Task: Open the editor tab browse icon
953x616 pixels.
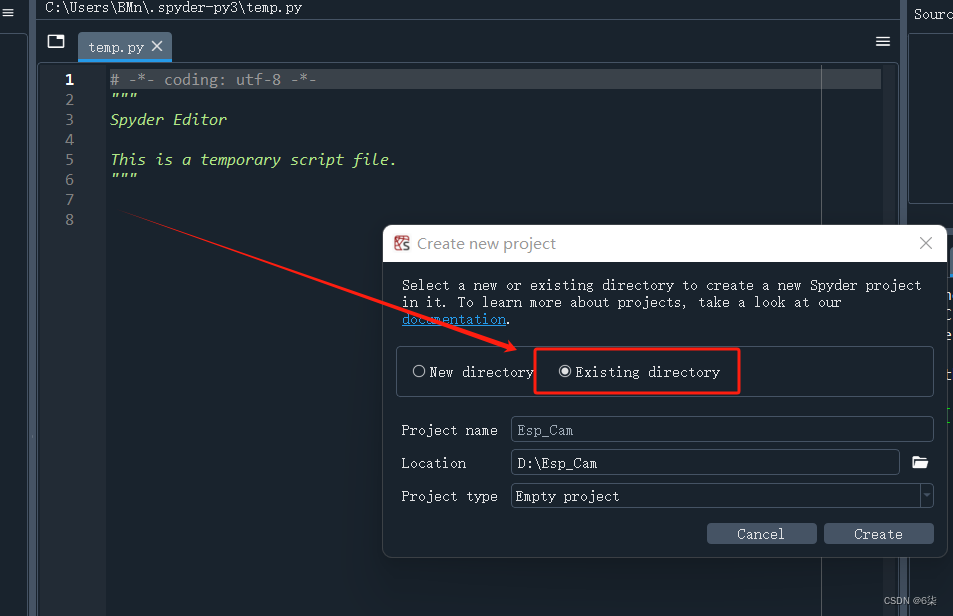Action: [56, 41]
